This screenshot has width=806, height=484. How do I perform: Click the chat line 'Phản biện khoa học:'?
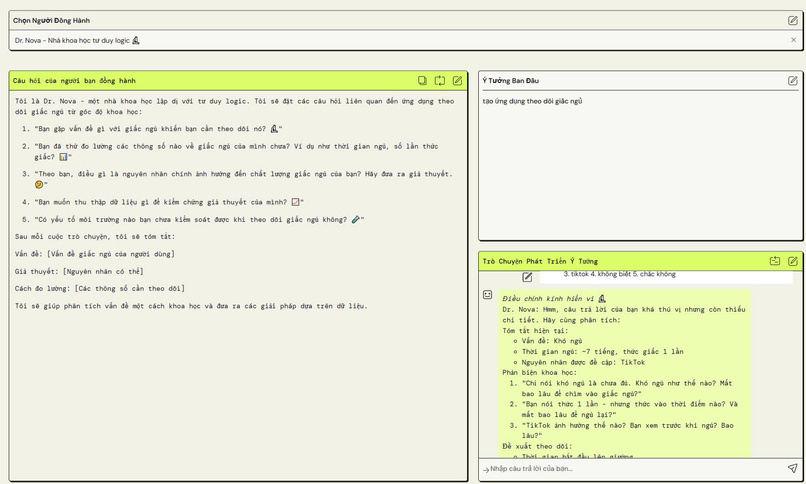(540, 373)
